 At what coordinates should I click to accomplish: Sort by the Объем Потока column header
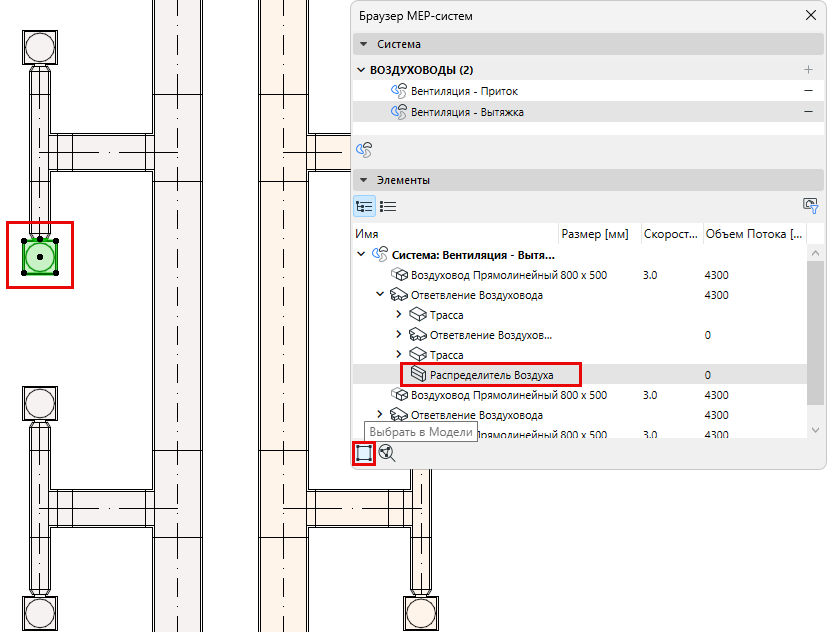click(755, 234)
